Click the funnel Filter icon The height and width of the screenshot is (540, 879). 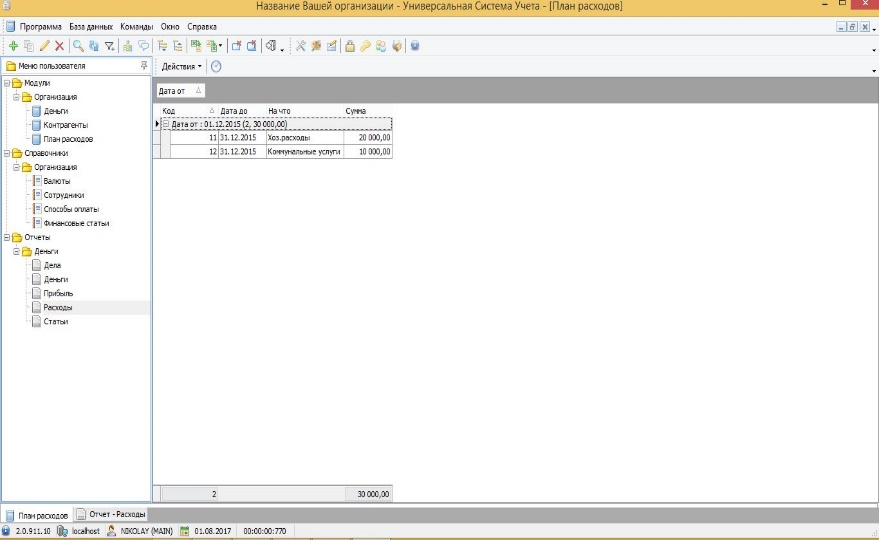110,46
